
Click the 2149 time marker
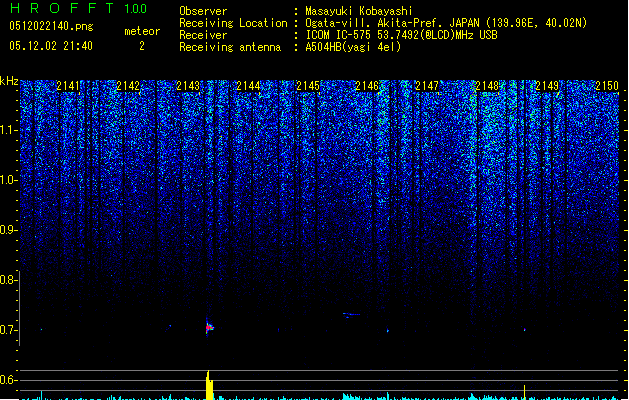(547, 86)
